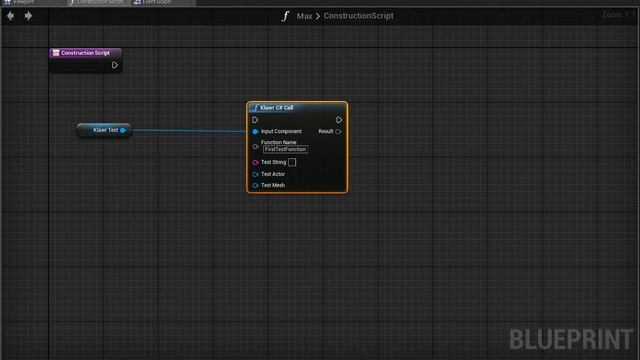Go forward with the right navigation arrow
The width and height of the screenshot is (640, 360).
(x=28, y=16)
